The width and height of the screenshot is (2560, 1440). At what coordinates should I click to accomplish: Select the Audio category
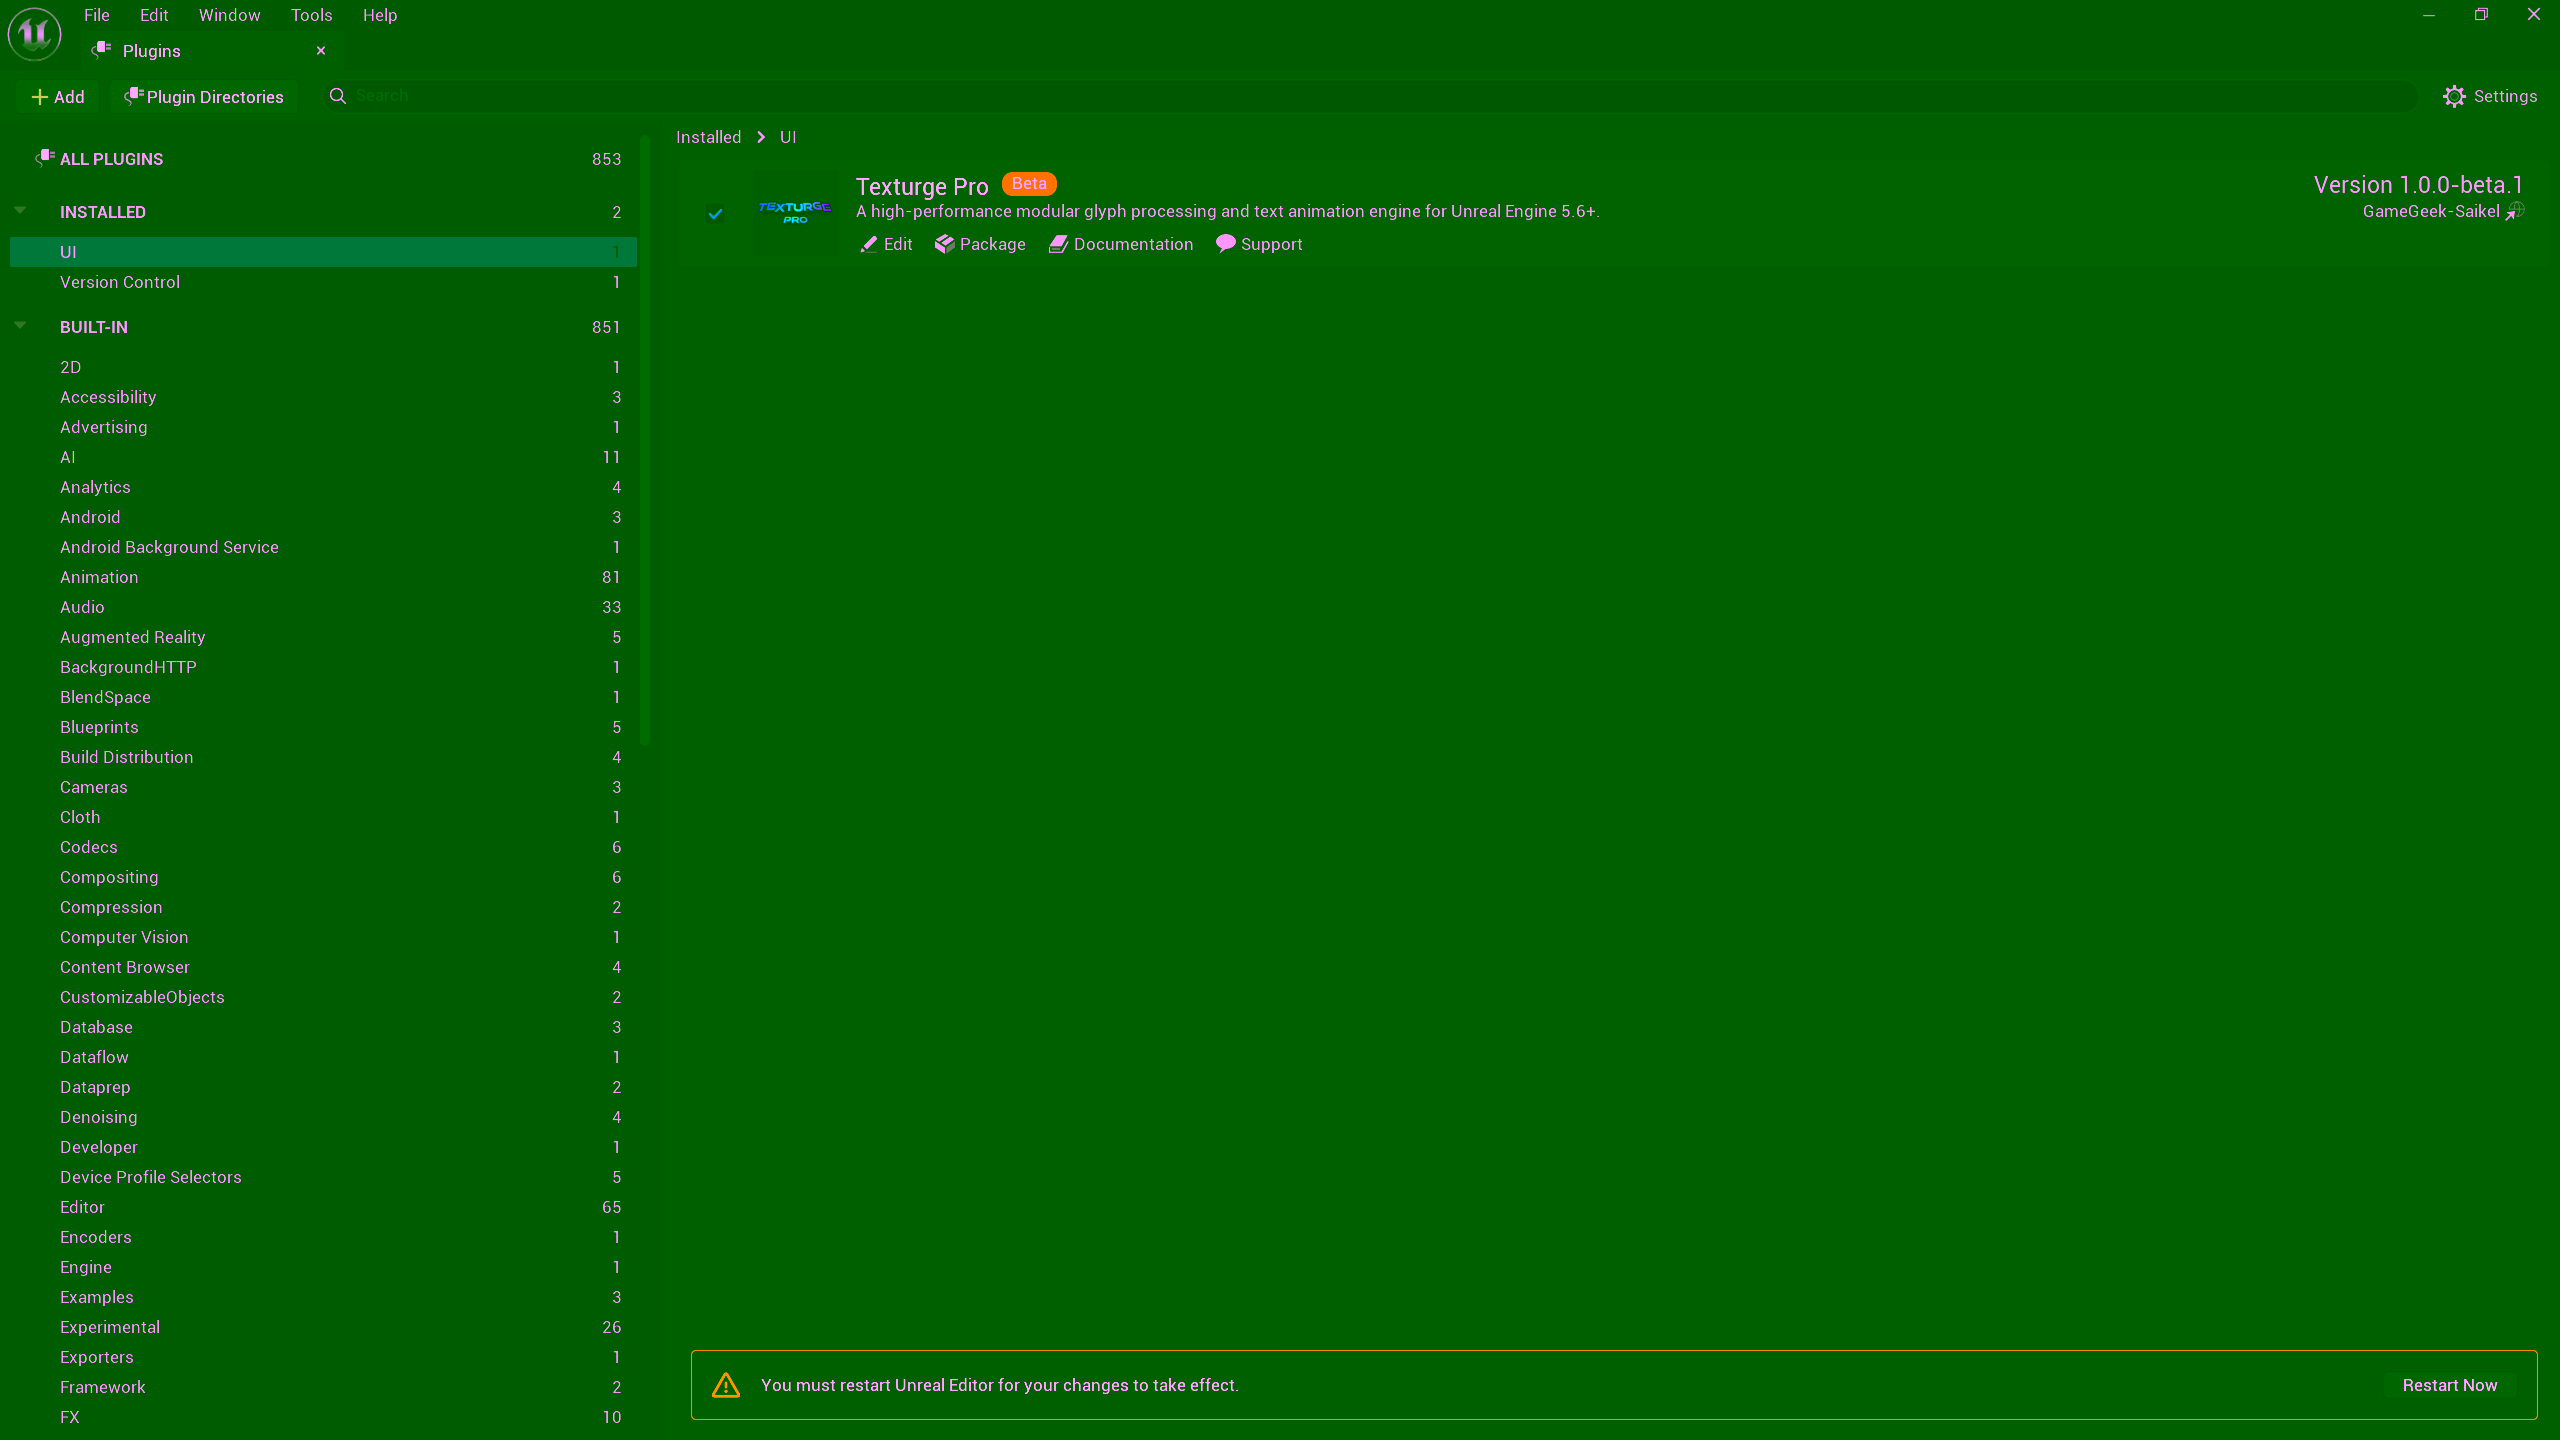click(x=323, y=607)
